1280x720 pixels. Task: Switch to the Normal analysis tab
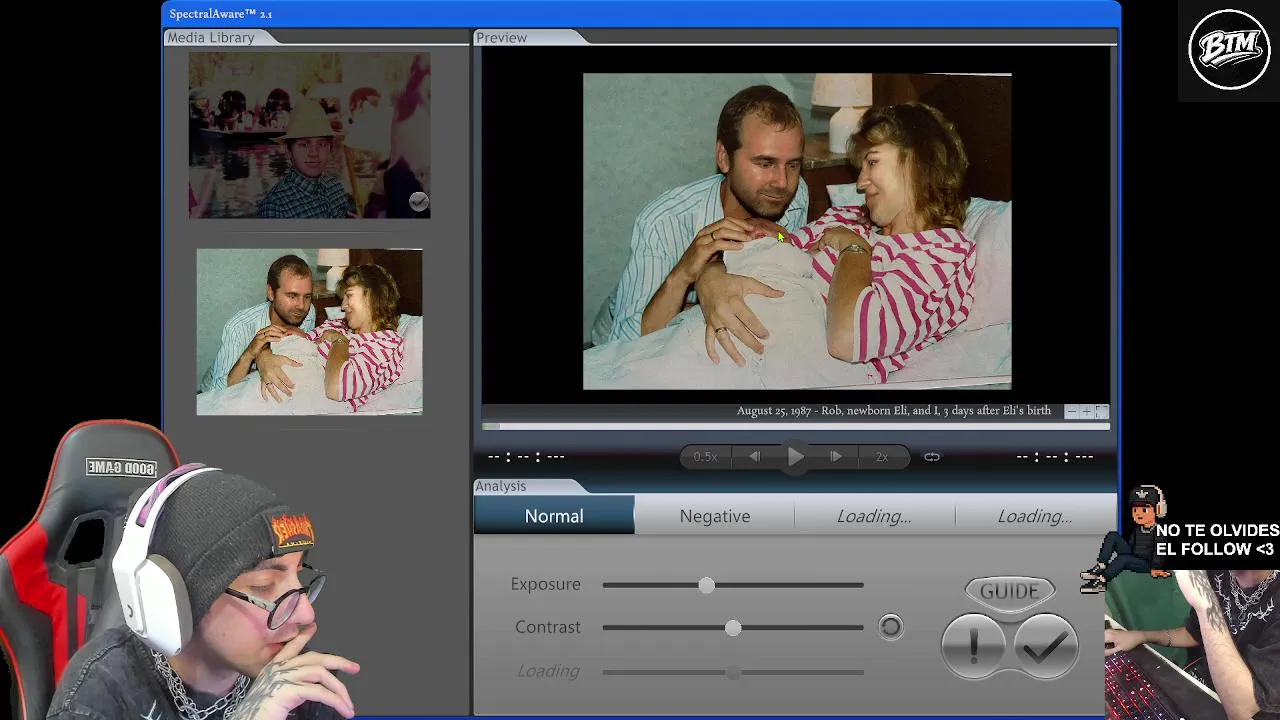point(554,516)
